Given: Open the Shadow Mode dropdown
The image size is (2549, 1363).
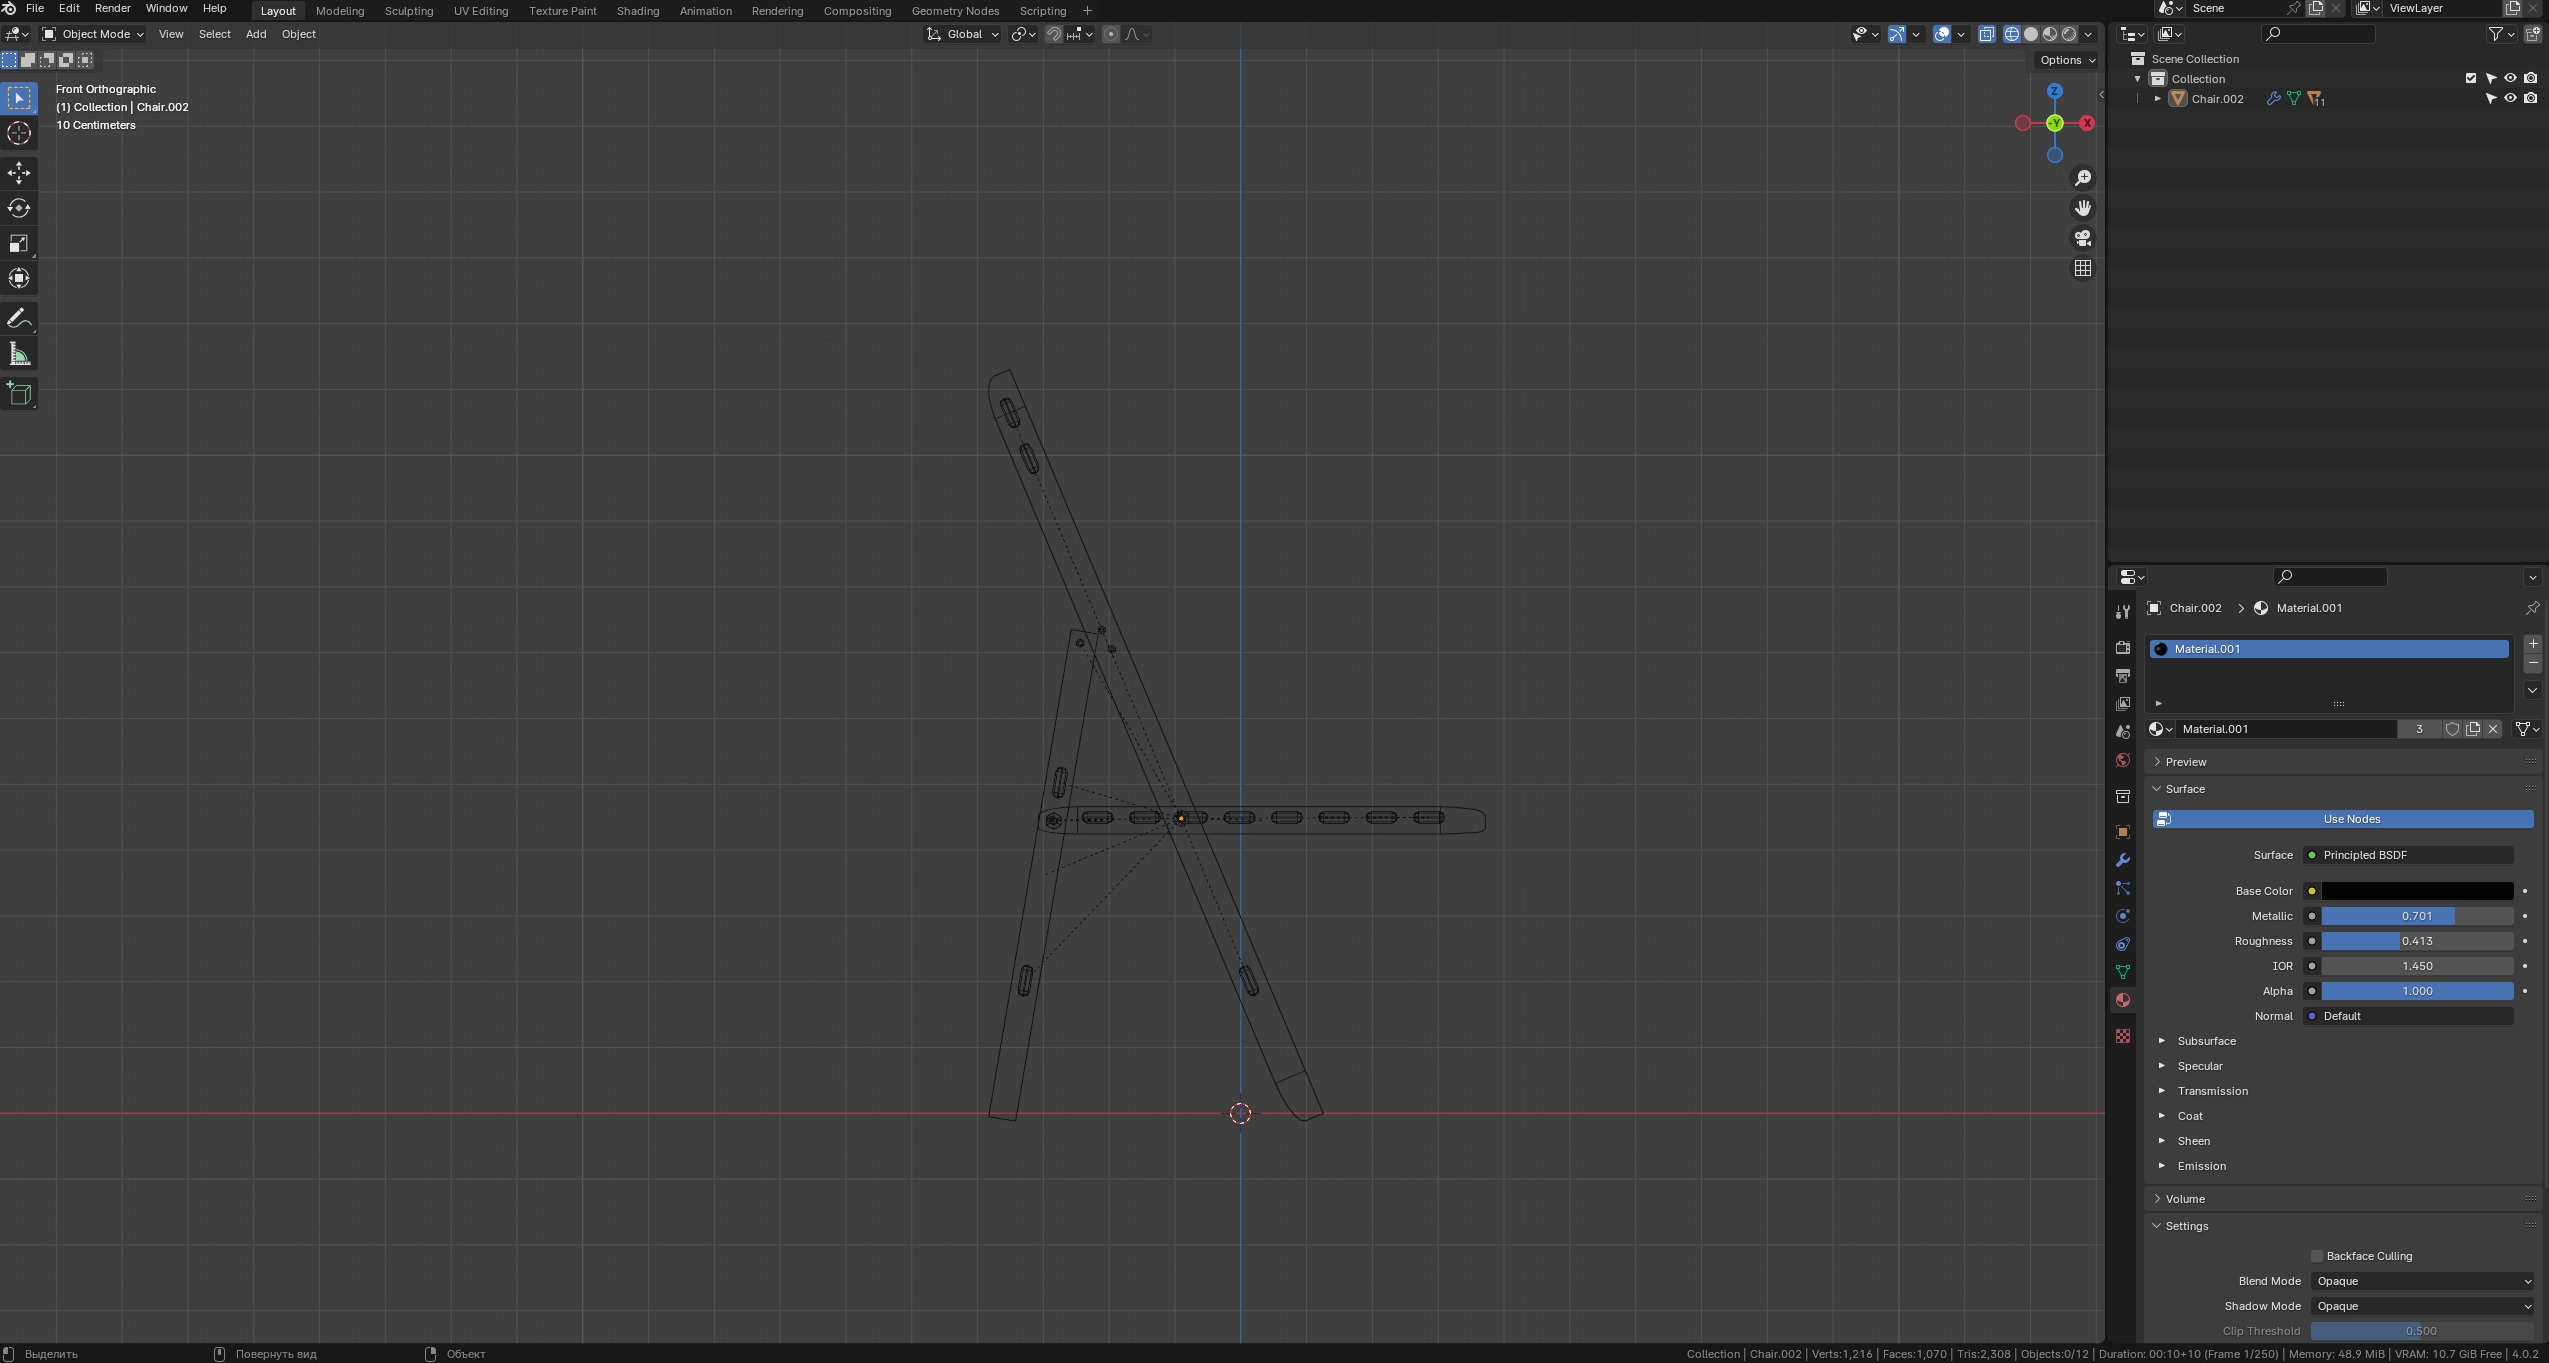Looking at the screenshot, I should 2422,1306.
